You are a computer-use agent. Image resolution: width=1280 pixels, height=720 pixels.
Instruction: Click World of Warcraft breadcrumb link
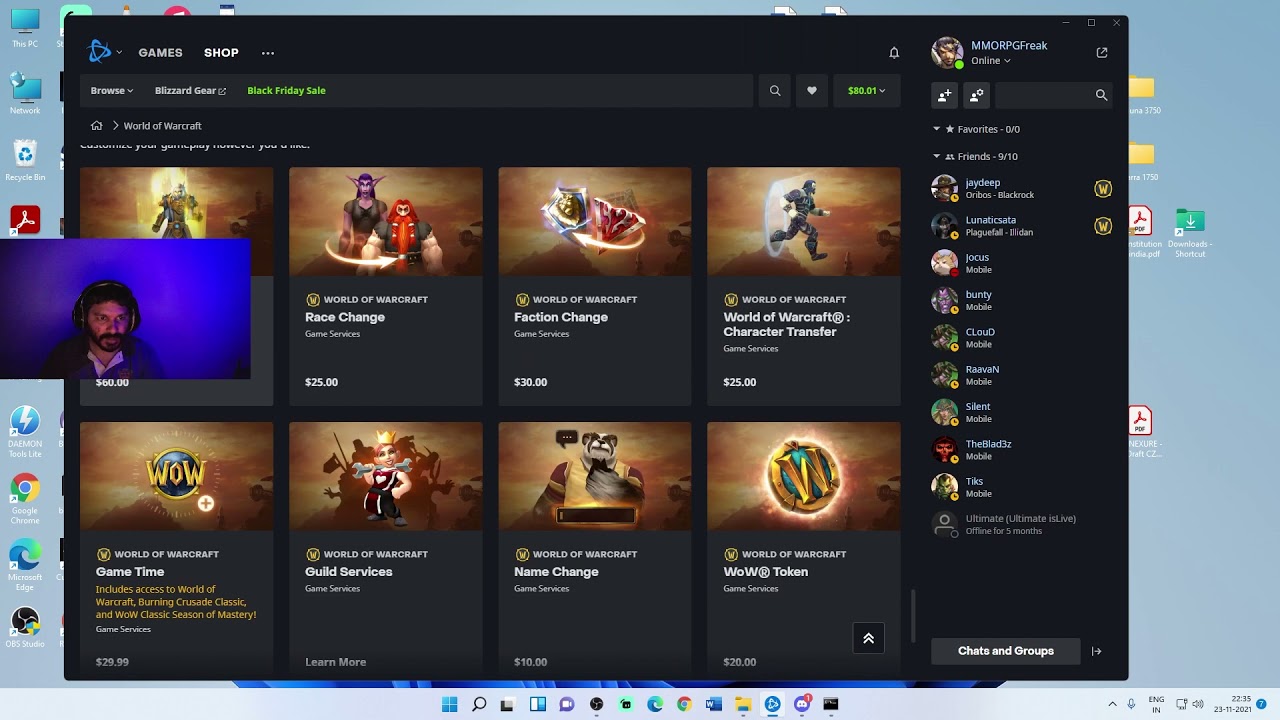point(162,125)
